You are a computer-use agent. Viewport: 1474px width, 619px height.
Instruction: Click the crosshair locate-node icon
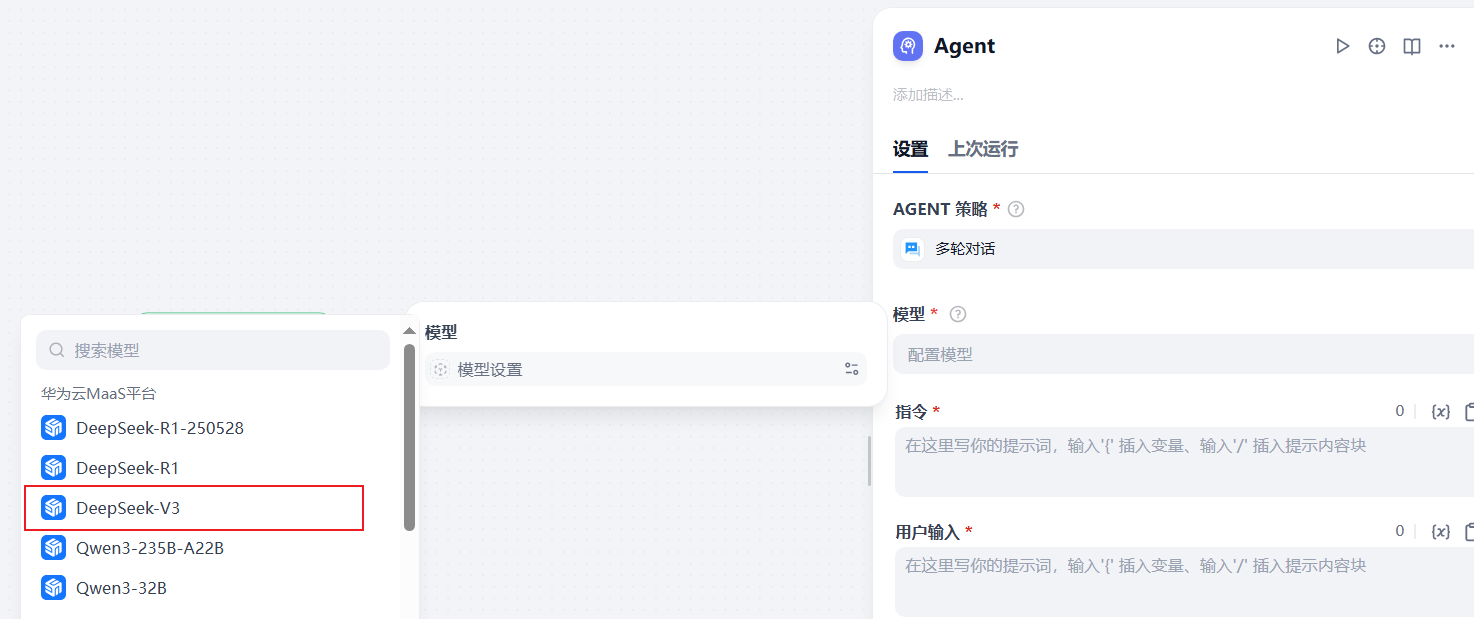1377,46
